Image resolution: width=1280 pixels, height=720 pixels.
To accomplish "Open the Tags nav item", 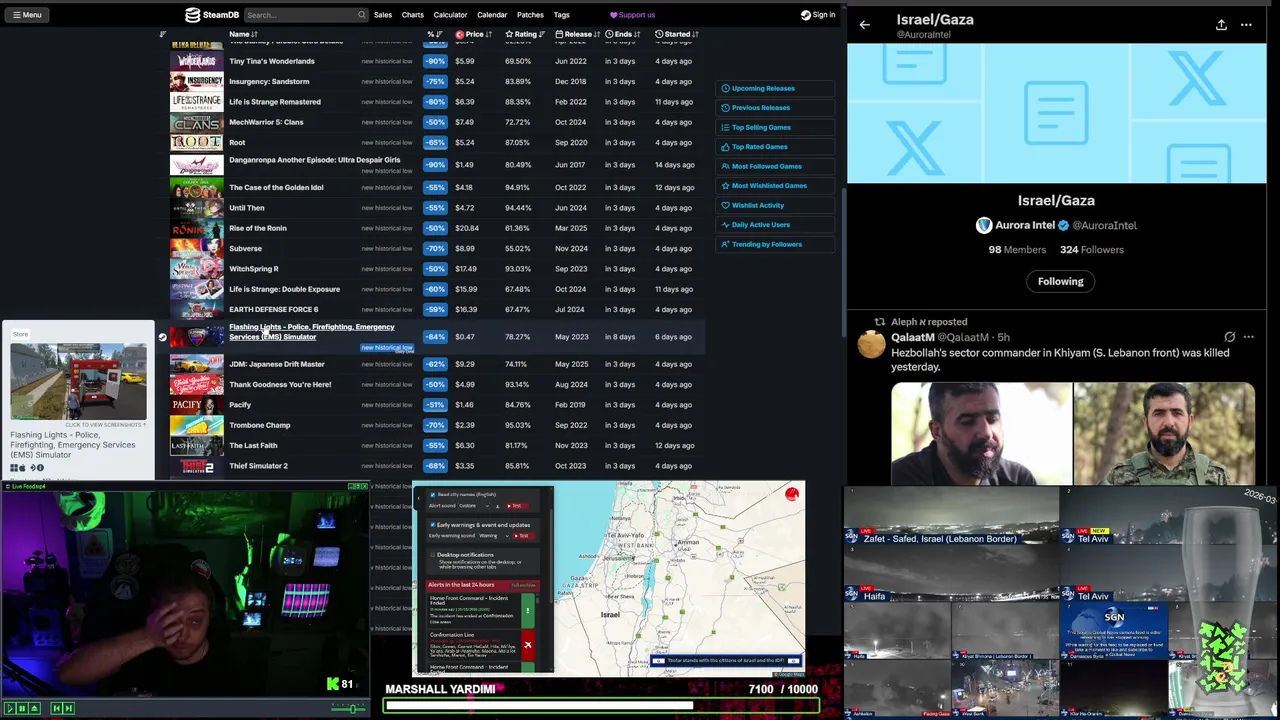I will [x=562, y=15].
